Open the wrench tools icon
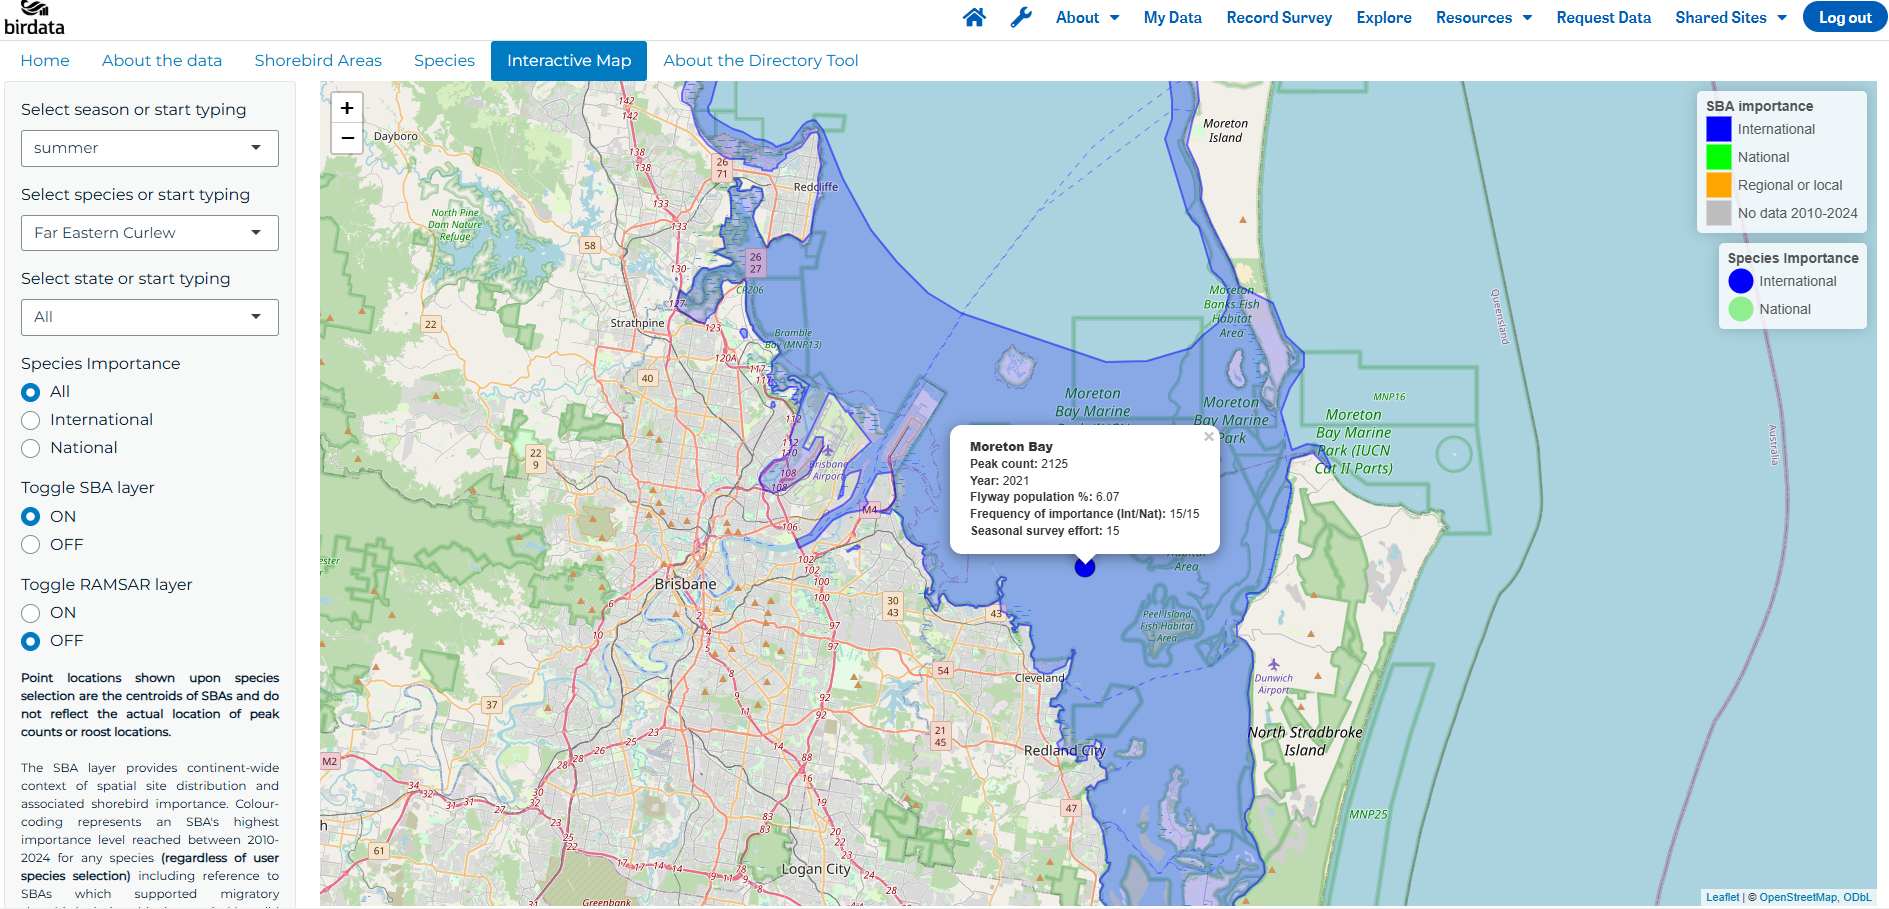 coord(1021,17)
